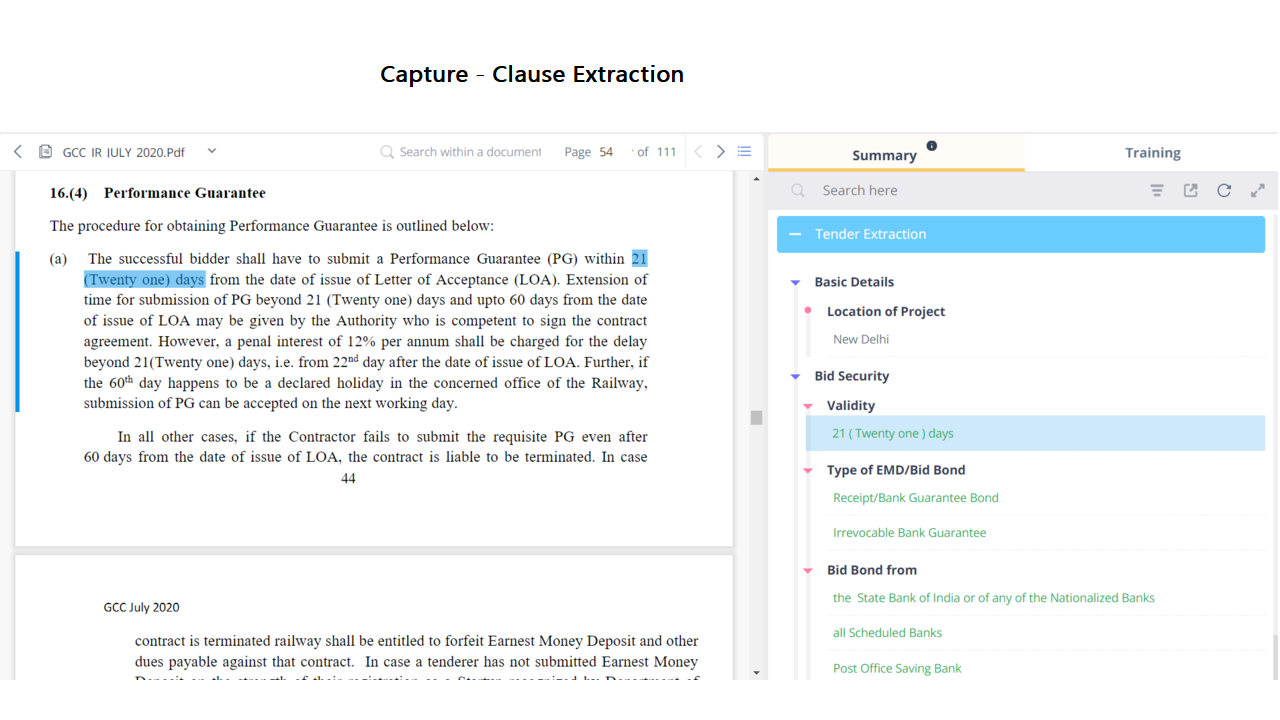
Task: Switch to the Training tab
Action: pyautogui.click(x=1152, y=153)
